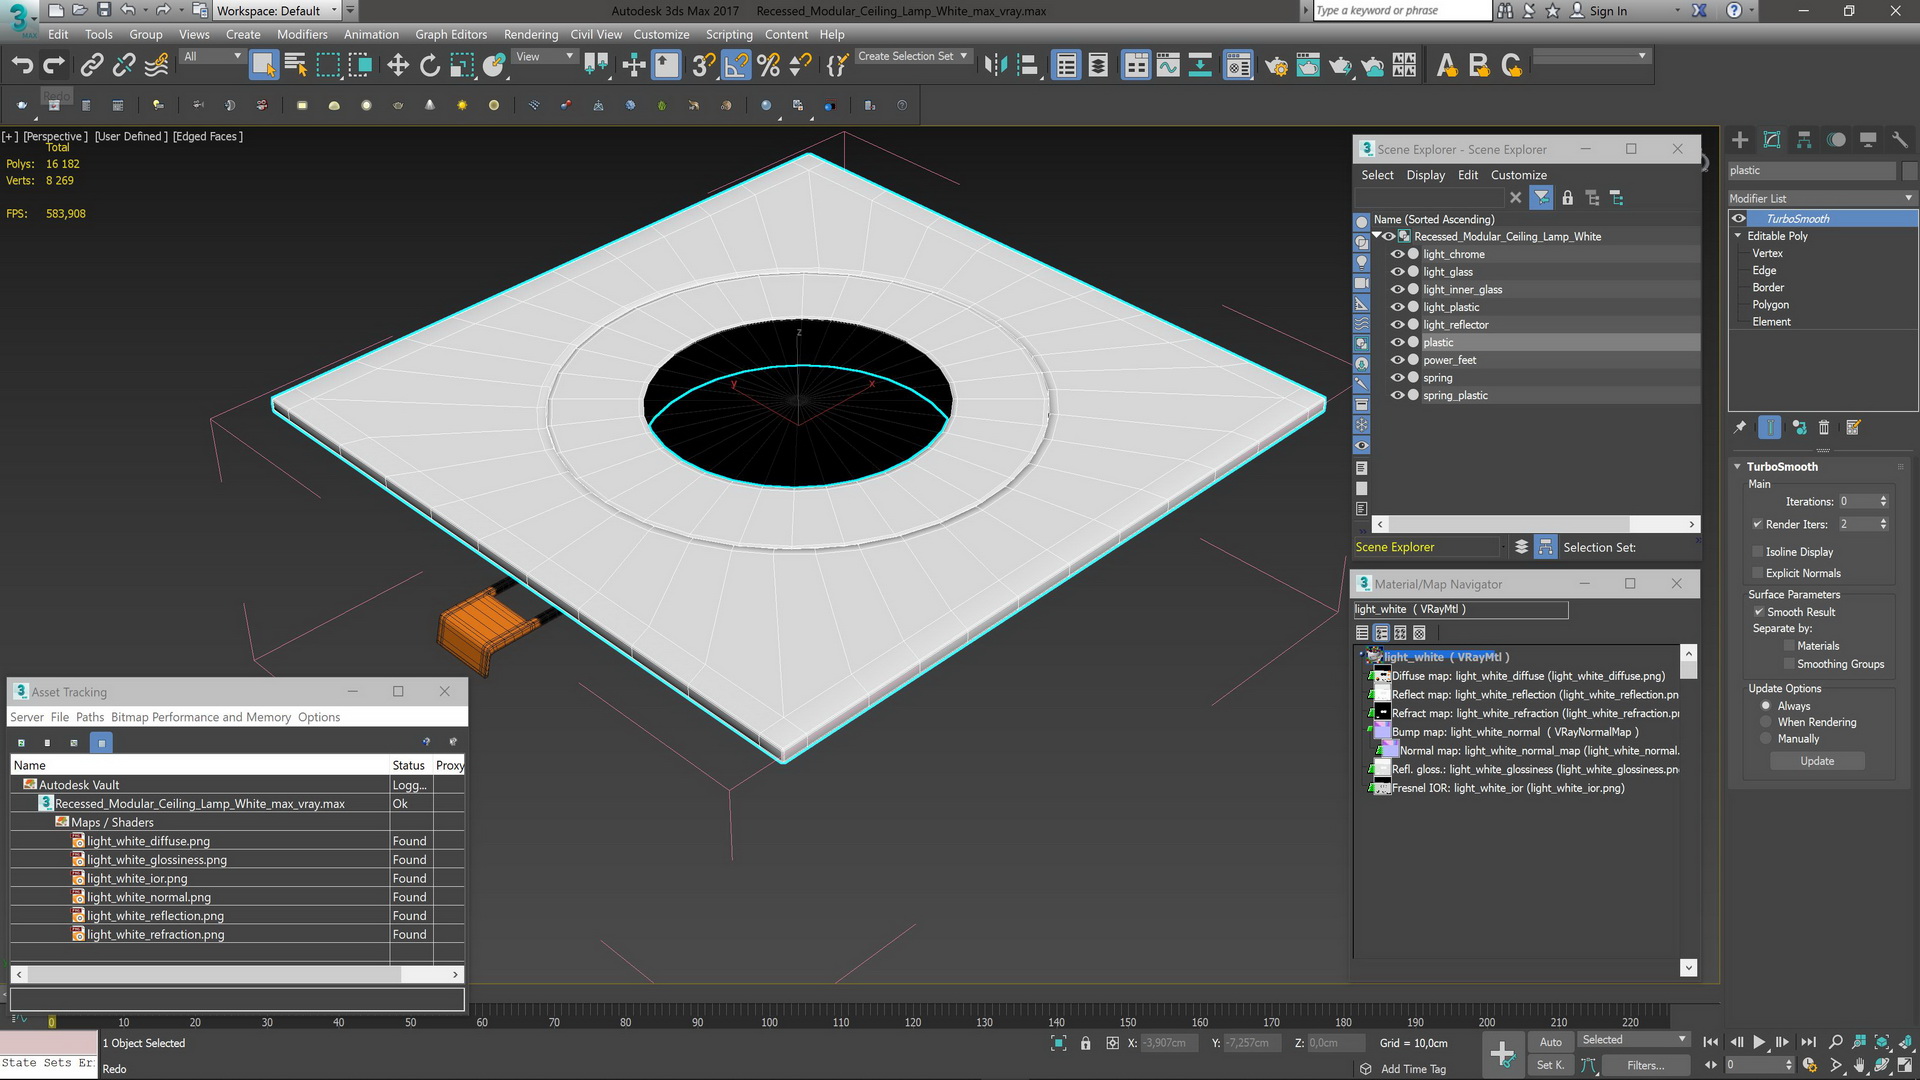The height and width of the screenshot is (1080, 1920).
Task: Select the When Rendering radio button
Action: pyautogui.click(x=1766, y=722)
